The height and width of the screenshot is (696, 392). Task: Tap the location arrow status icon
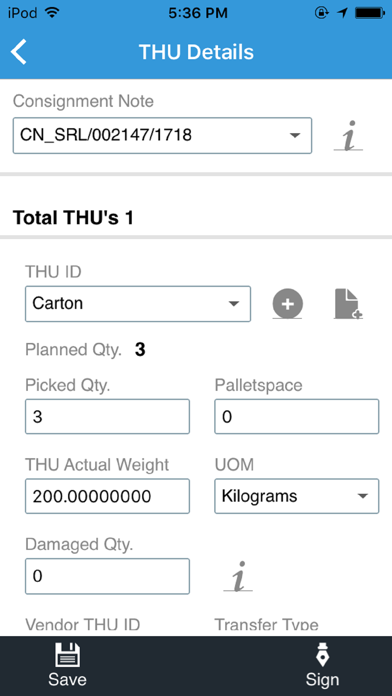tap(342, 13)
